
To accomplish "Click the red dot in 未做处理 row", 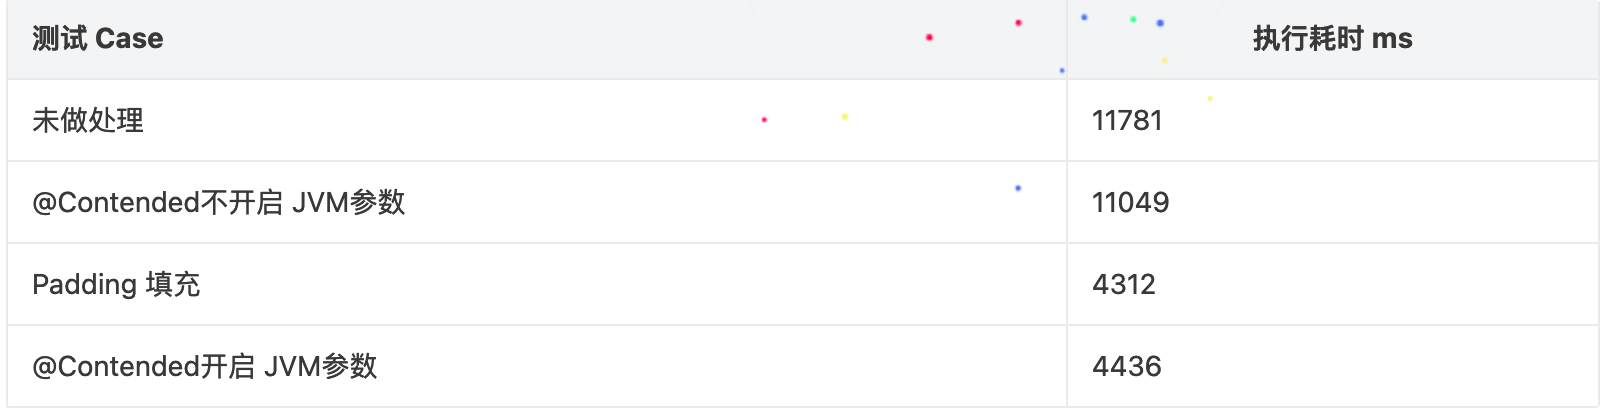I will 764,120.
